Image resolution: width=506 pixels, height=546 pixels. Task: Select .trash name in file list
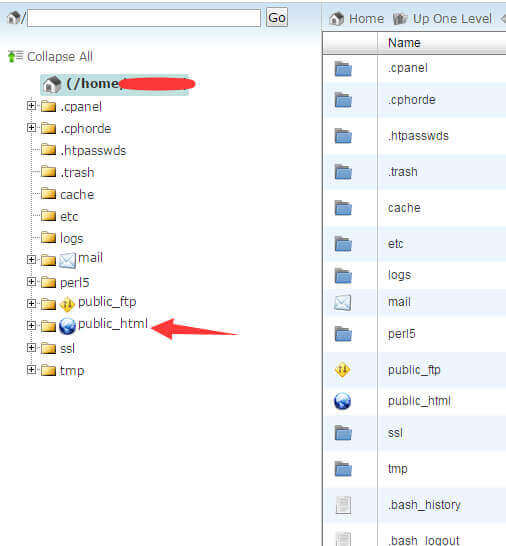pos(403,171)
